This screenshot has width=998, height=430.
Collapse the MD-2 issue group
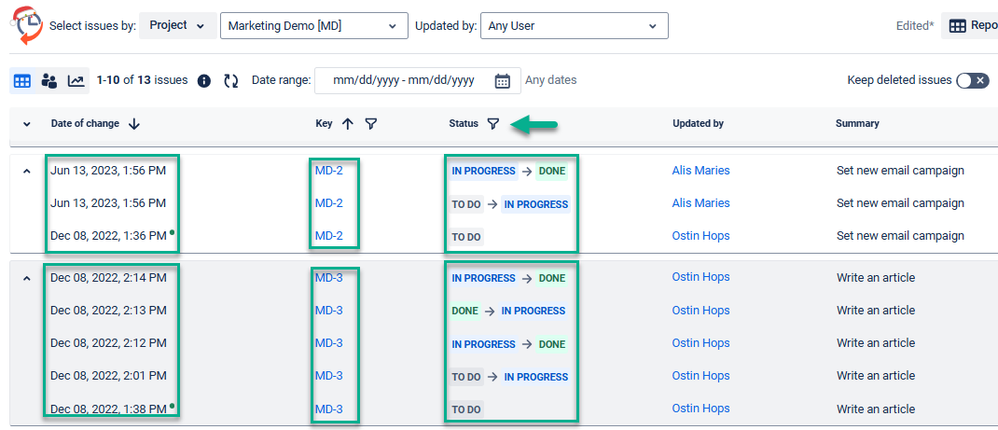27,170
